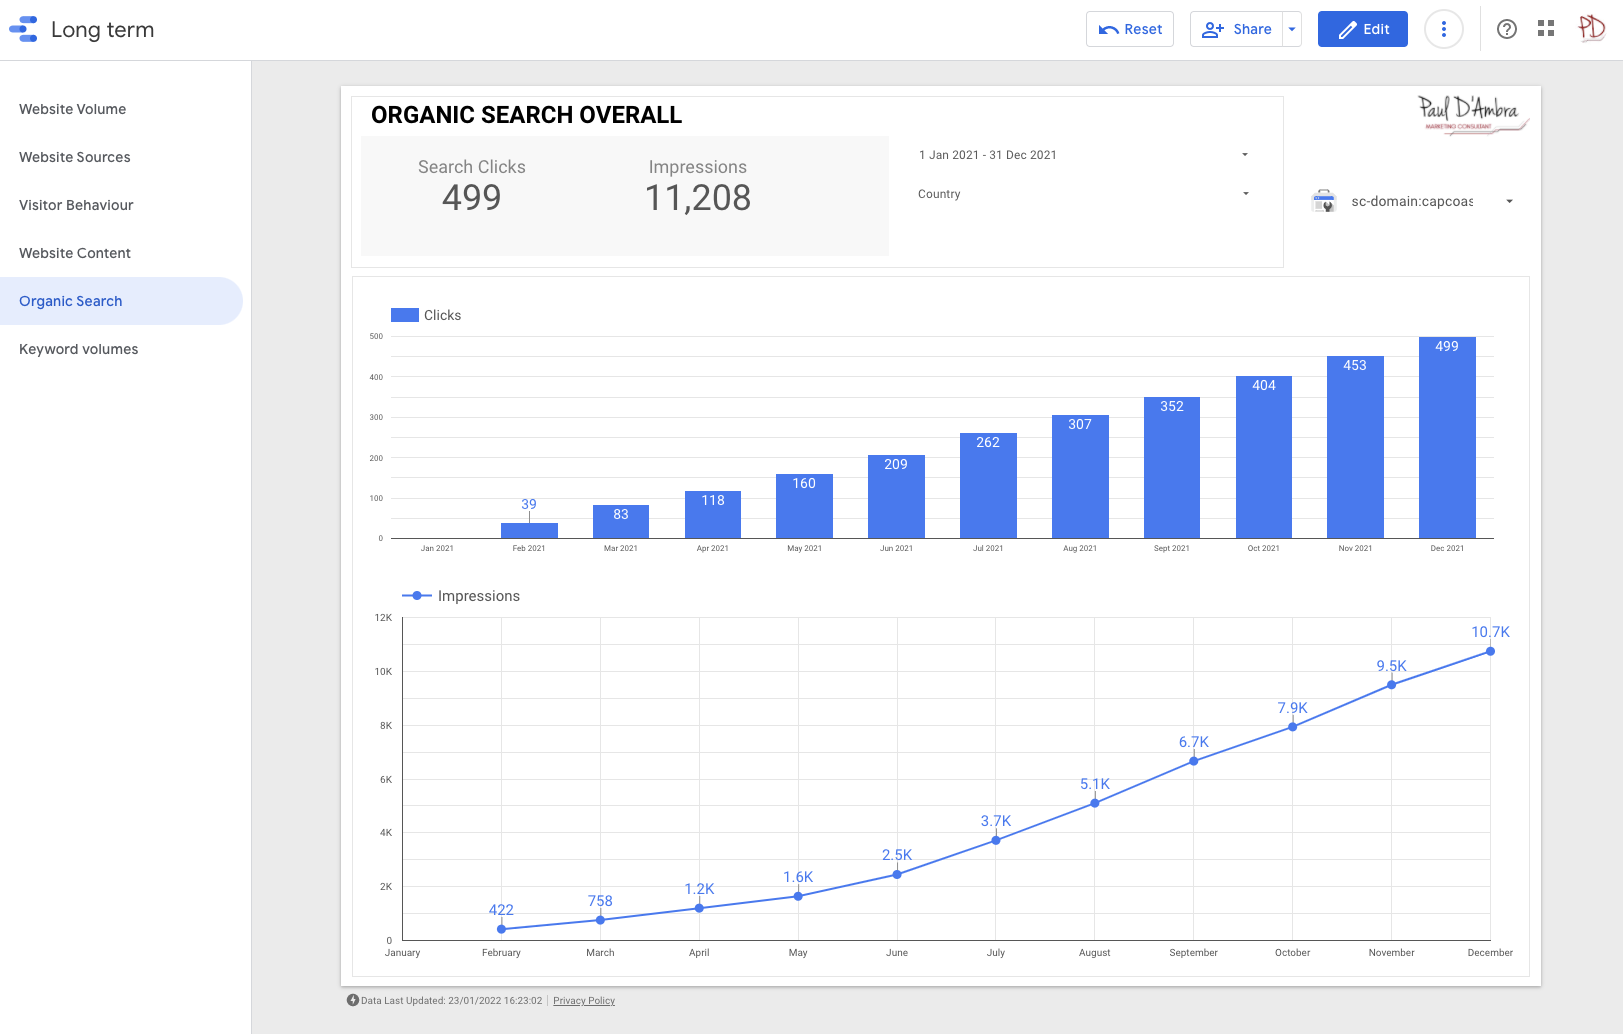
Task: Click the Long term report title
Action: (103, 30)
